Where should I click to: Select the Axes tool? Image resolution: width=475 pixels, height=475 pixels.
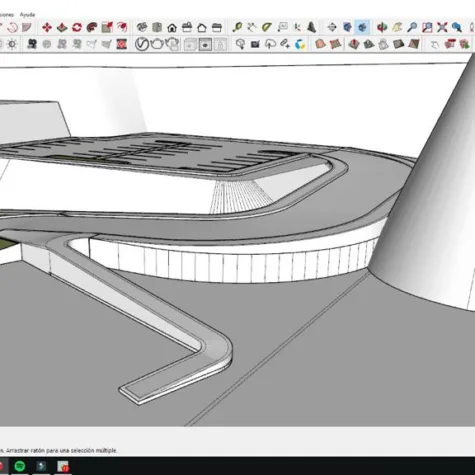tap(297, 27)
